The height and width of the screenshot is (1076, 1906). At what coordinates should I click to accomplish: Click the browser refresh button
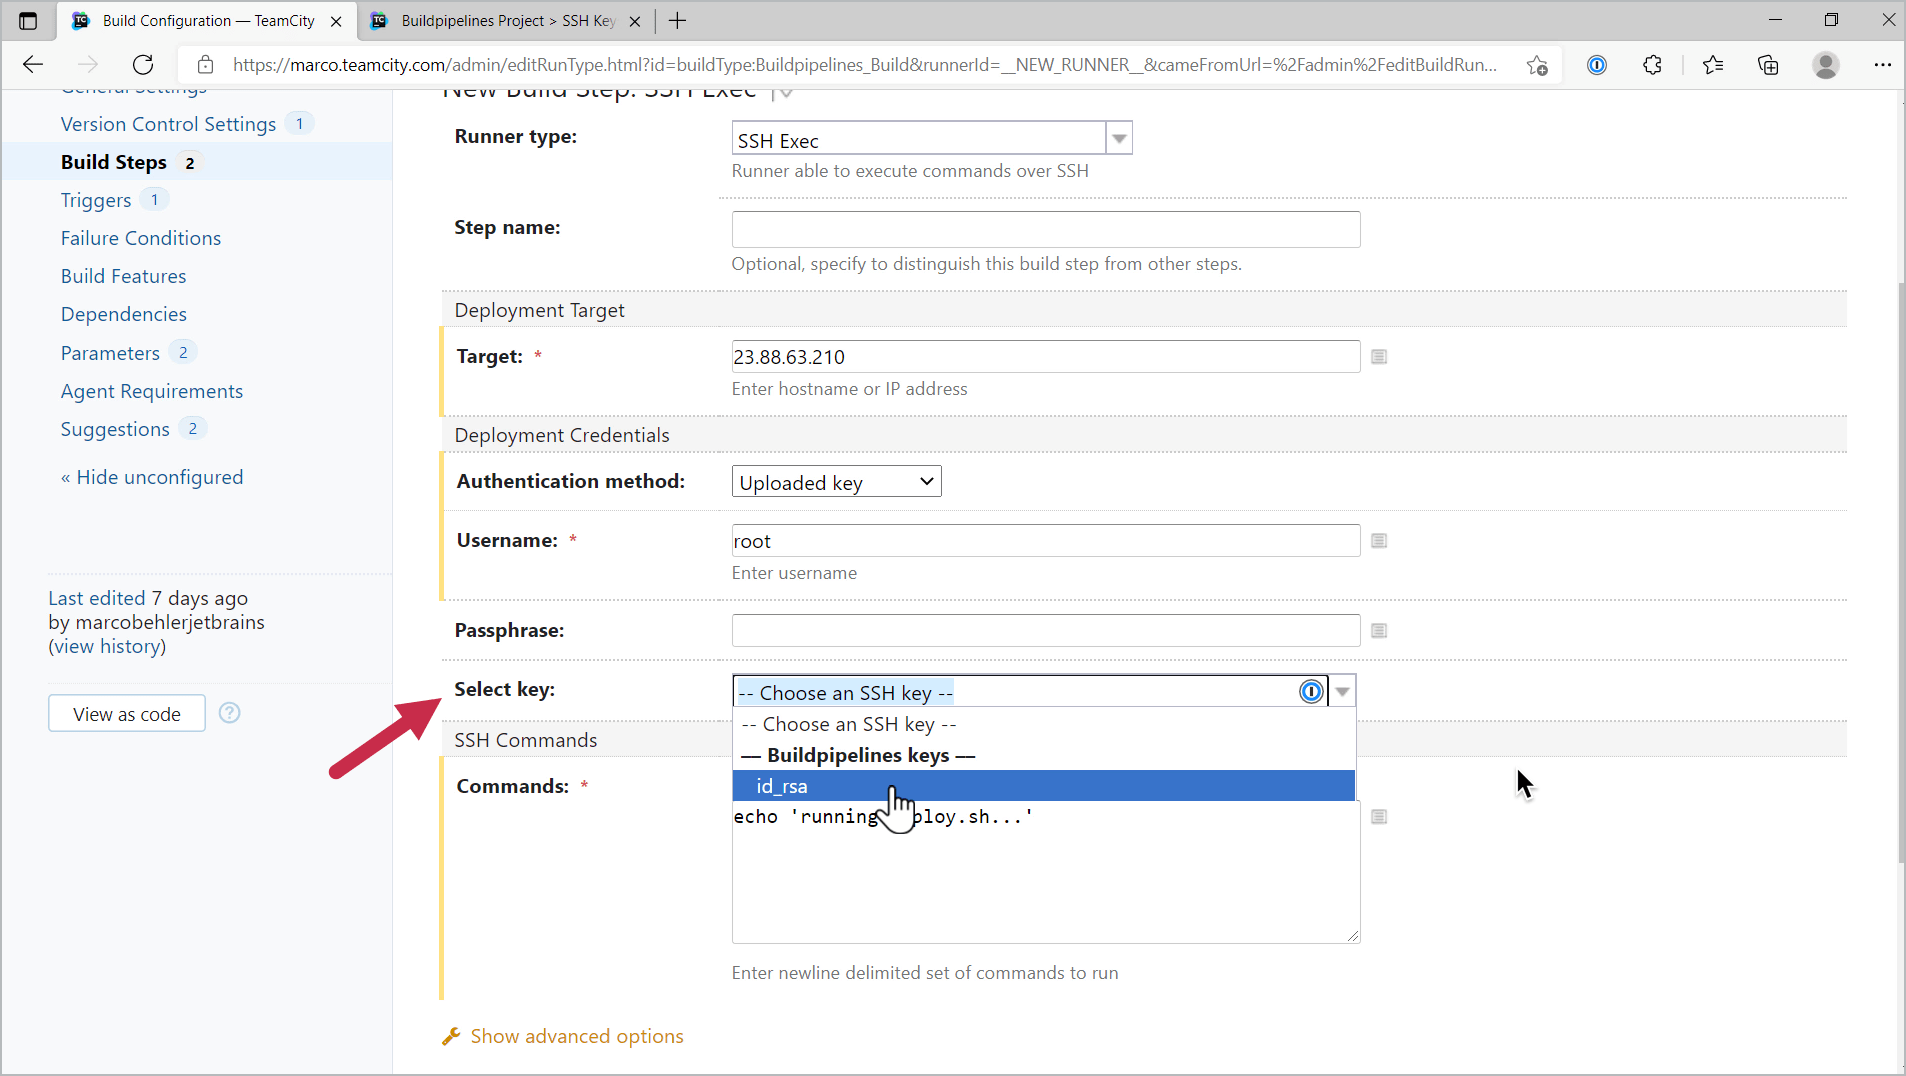[x=143, y=65]
